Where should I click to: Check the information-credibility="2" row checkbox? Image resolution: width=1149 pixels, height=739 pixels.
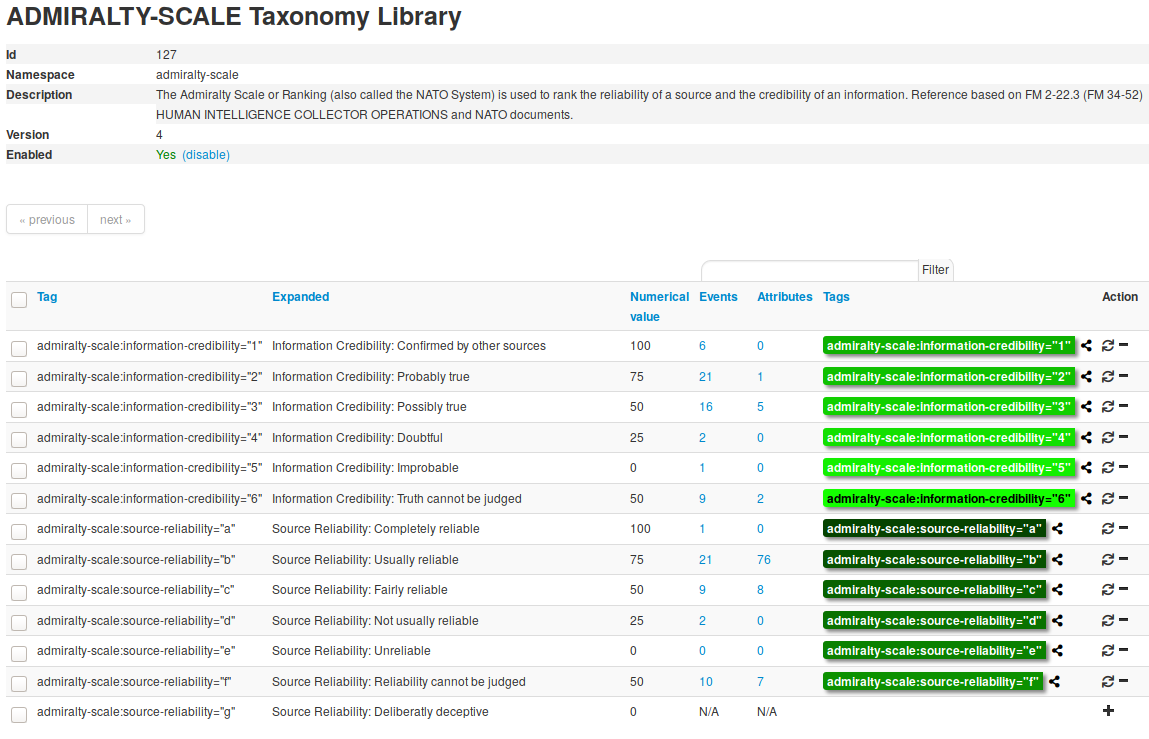19,378
